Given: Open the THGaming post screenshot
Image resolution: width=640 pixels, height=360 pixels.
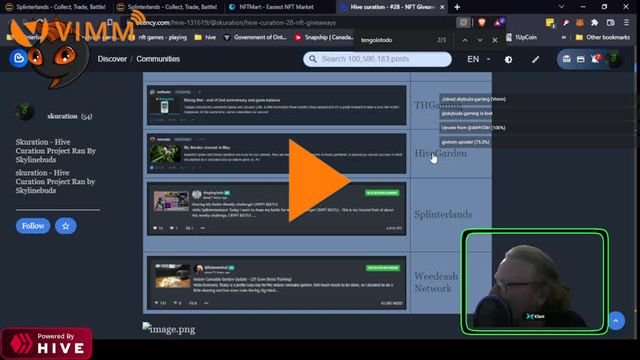Looking at the screenshot, I should pyautogui.click(x=277, y=105).
